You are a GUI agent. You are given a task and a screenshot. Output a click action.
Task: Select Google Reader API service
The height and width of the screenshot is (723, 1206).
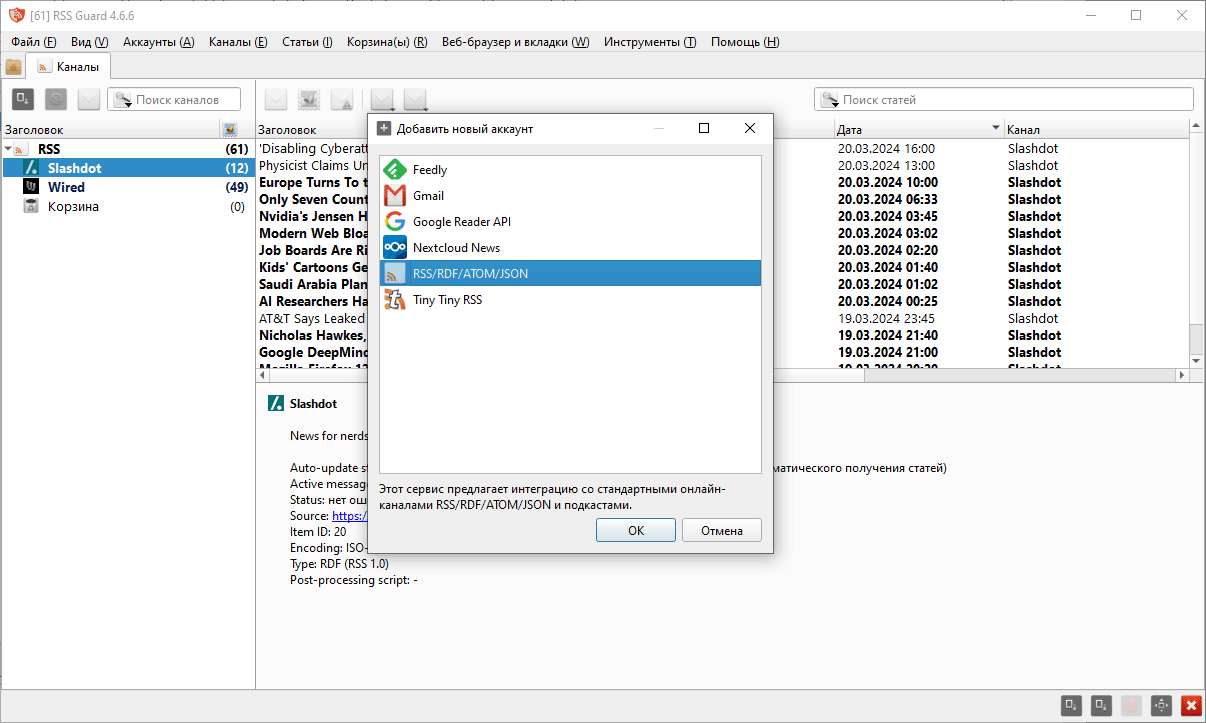click(x=571, y=222)
